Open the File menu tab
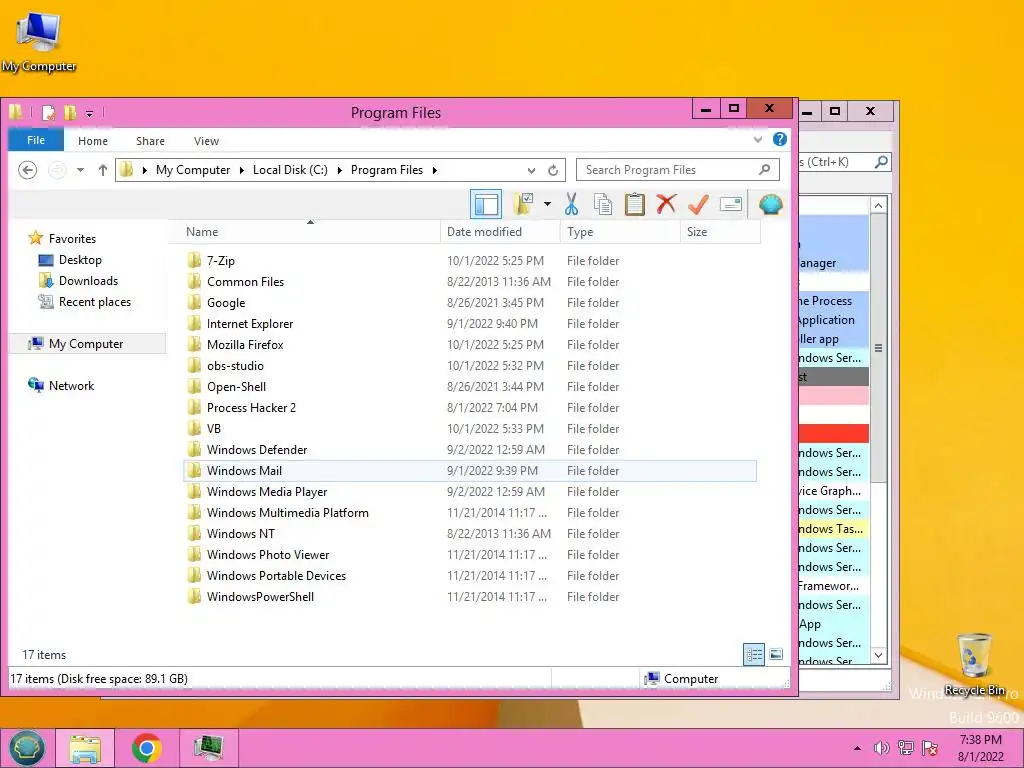This screenshot has height=768, width=1024. pos(36,140)
